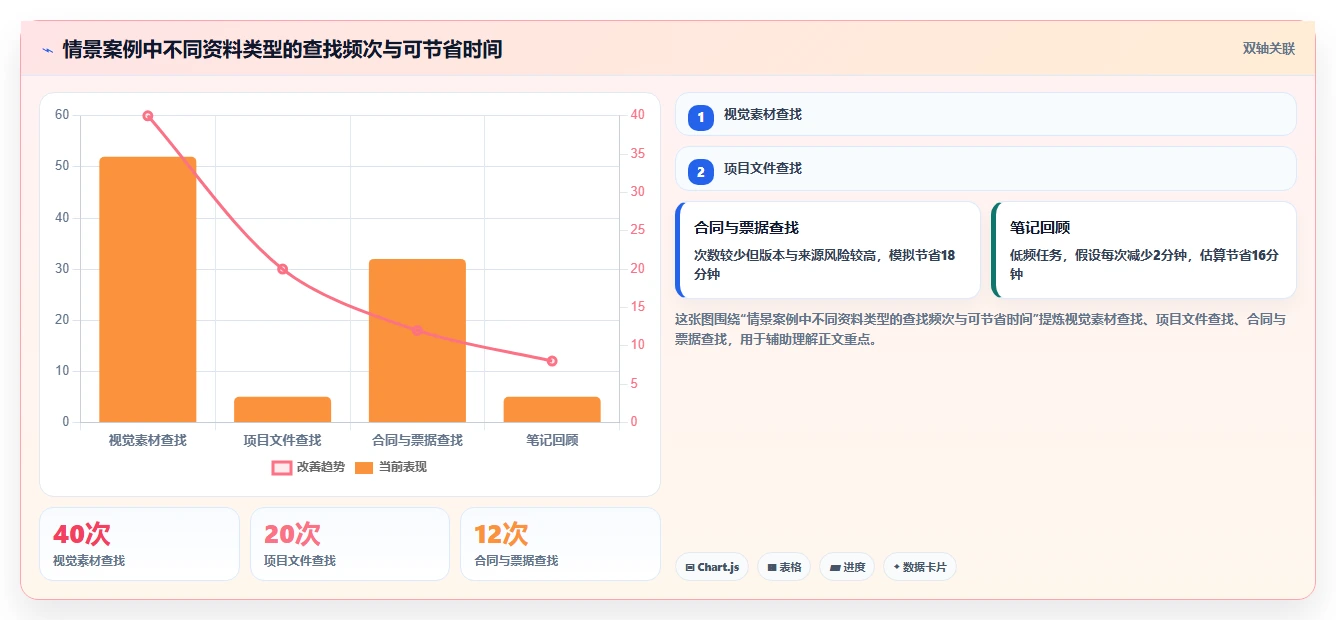Open the 笔记回顾 info card

point(1144,250)
